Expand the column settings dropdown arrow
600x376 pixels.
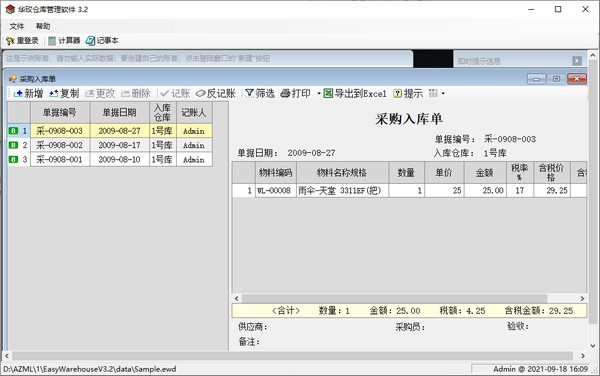(x=443, y=93)
